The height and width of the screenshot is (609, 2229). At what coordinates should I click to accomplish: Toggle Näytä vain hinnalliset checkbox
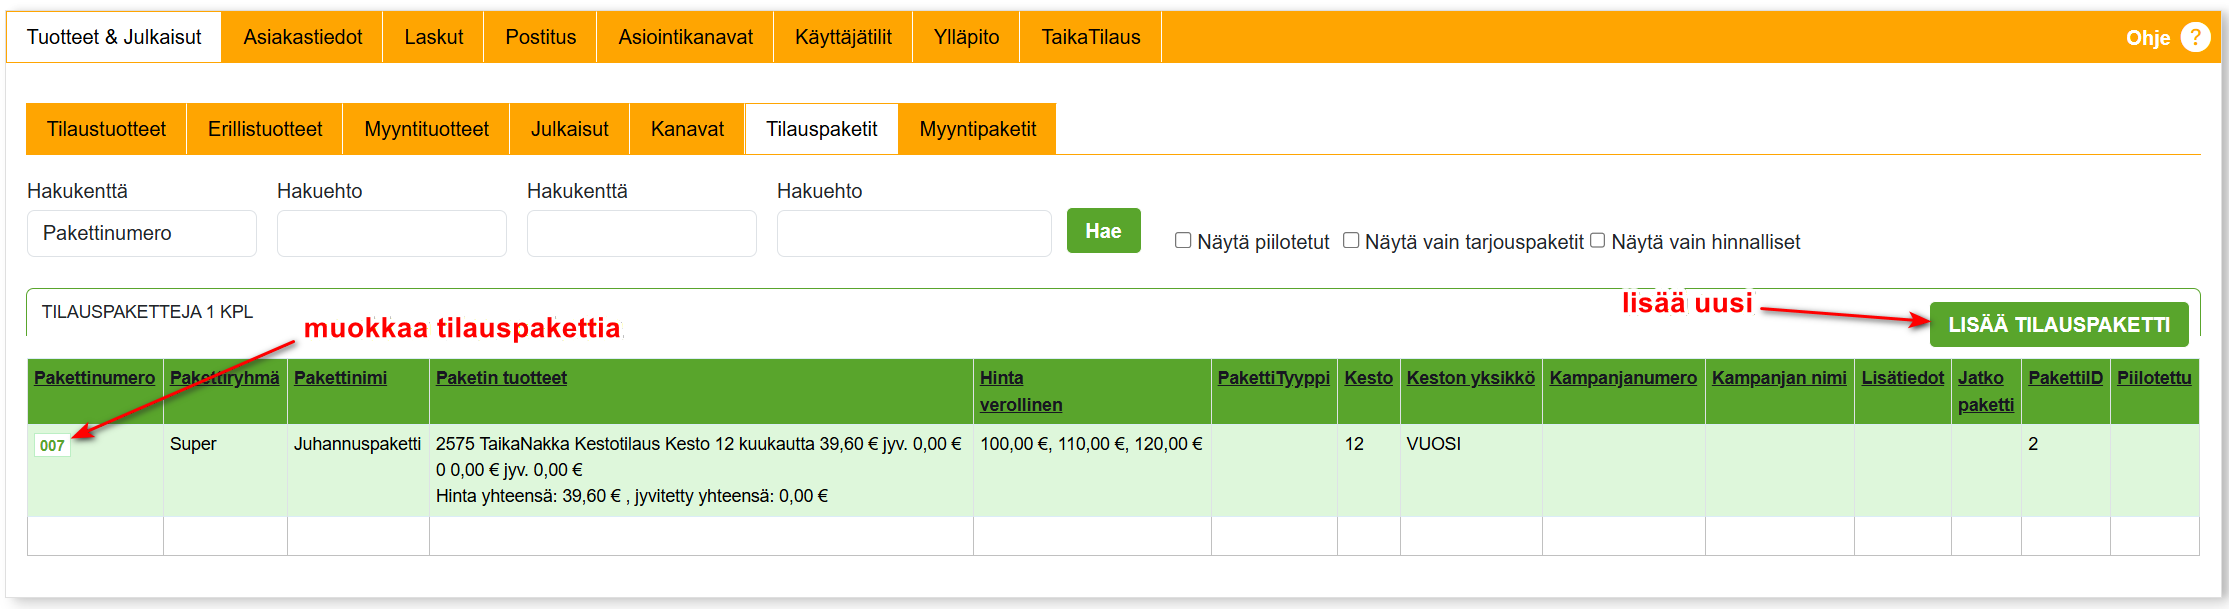click(x=1597, y=241)
